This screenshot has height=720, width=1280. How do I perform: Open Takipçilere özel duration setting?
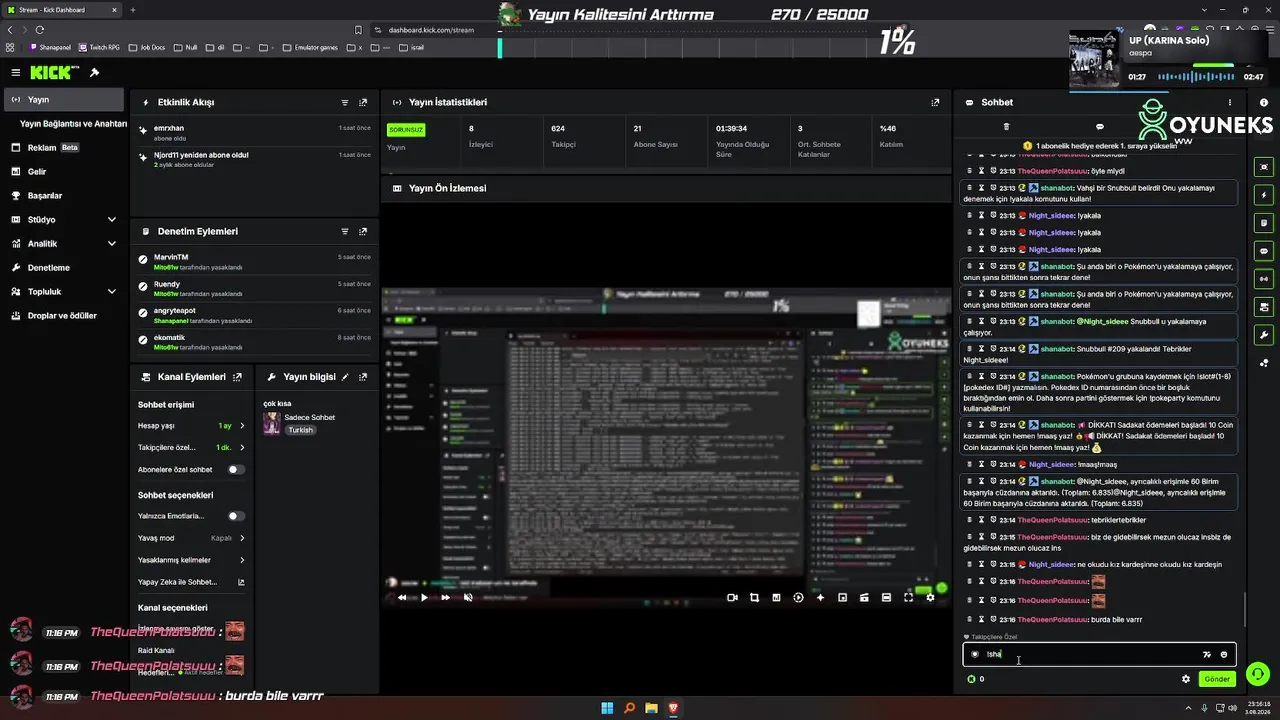tap(192, 448)
